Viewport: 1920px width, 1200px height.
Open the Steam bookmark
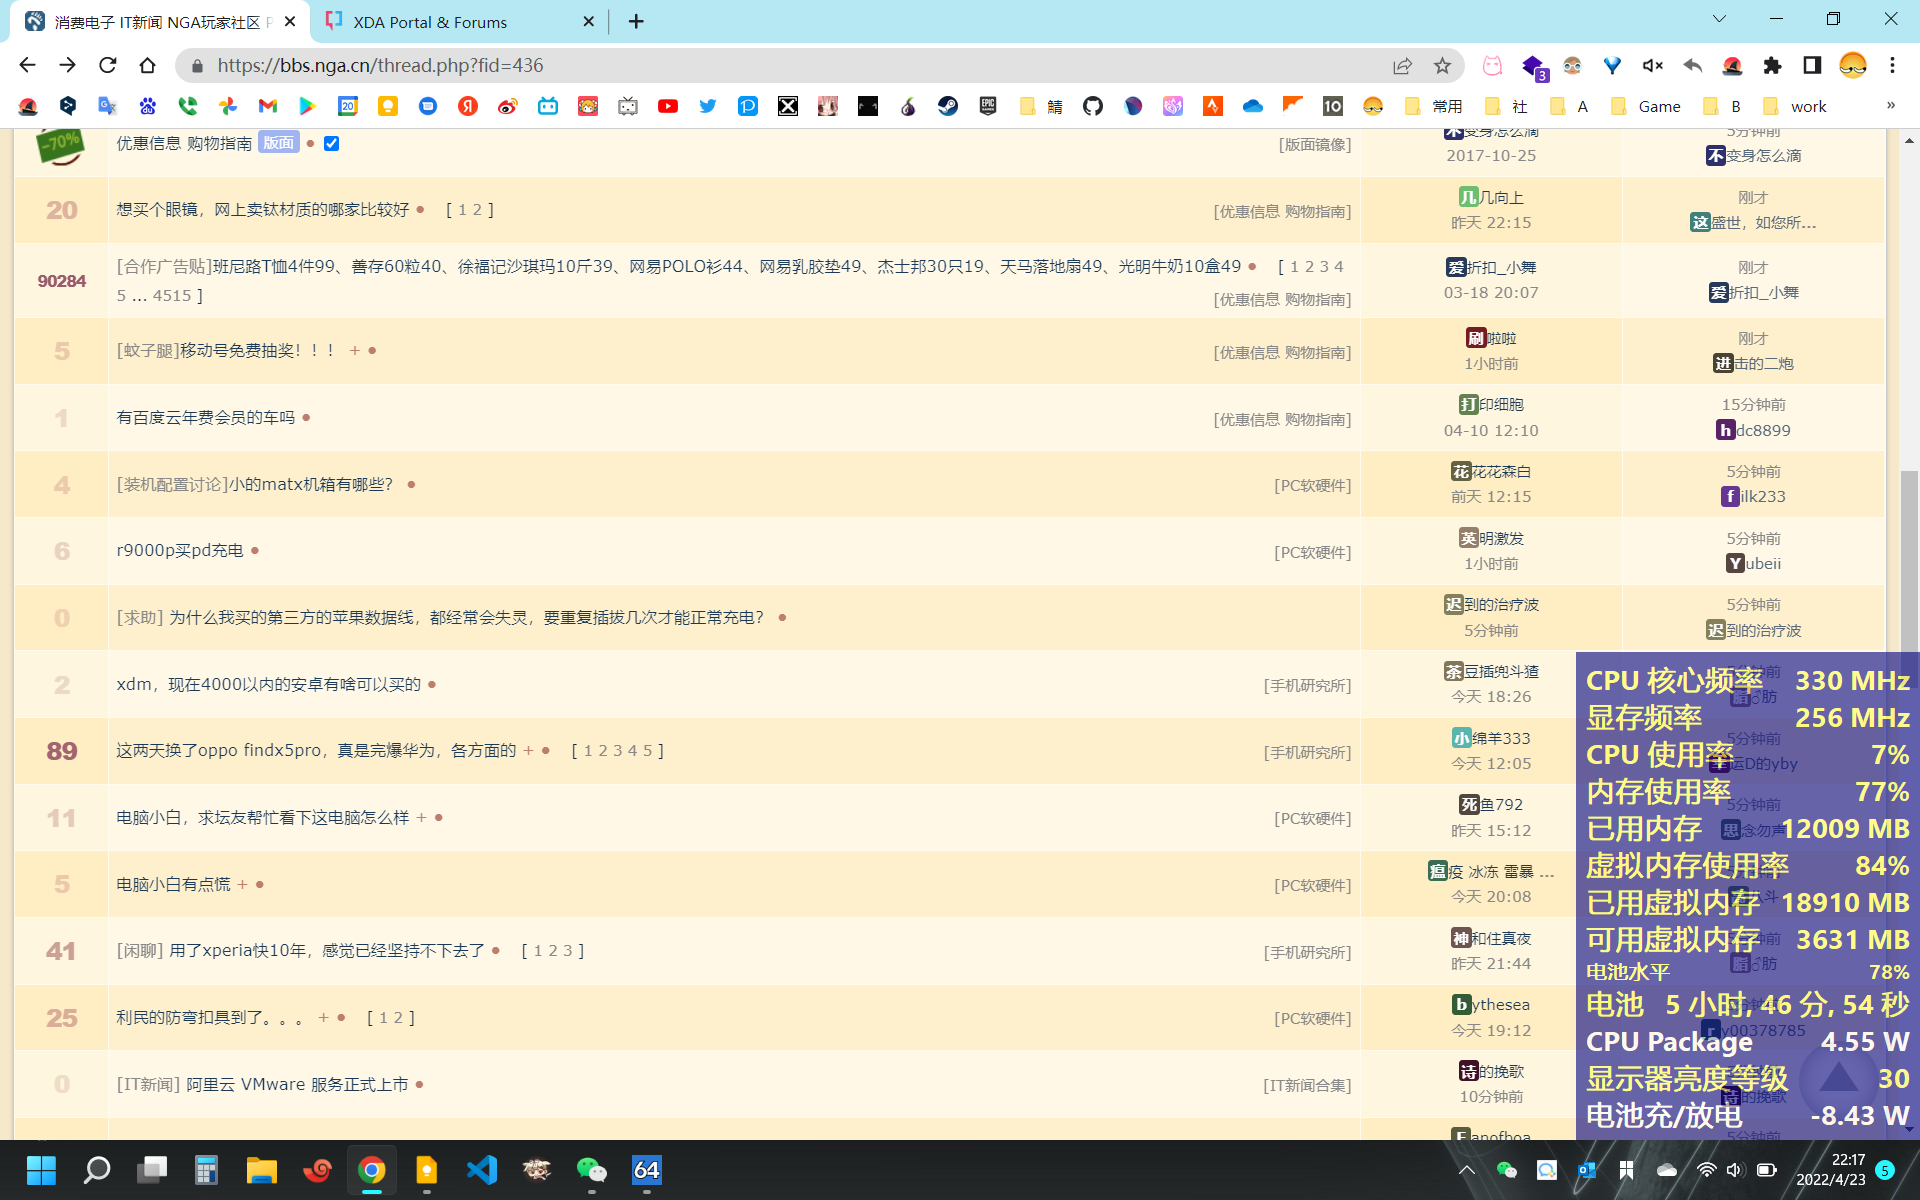point(948,106)
